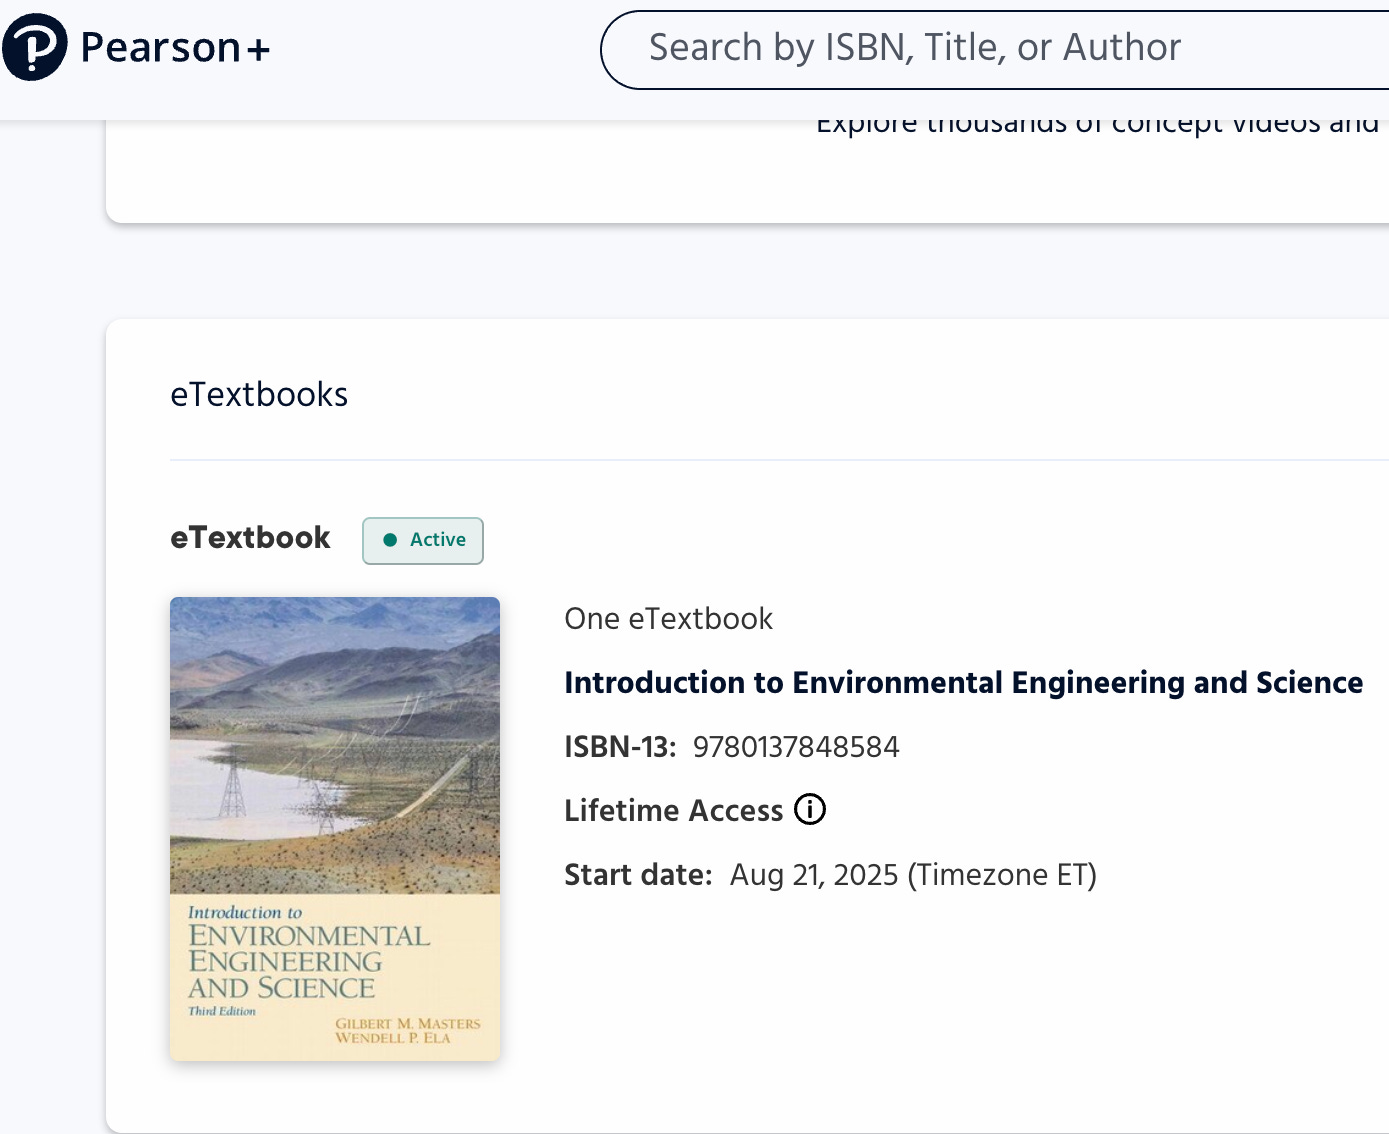The image size is (1389, 1134).
Task: Click the green dot in the Active badge
Action: tap(390, 540)
